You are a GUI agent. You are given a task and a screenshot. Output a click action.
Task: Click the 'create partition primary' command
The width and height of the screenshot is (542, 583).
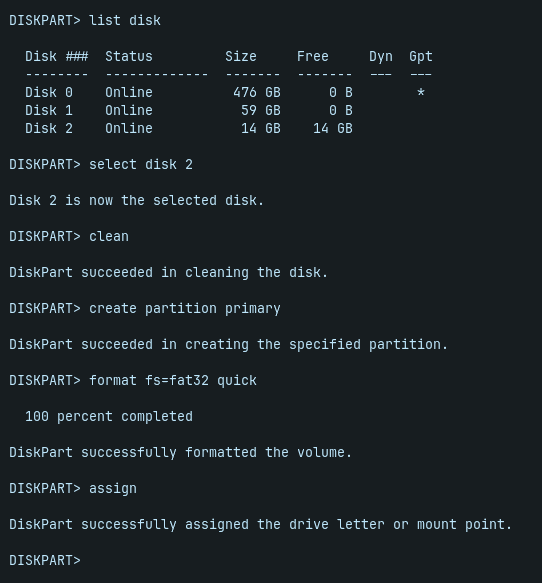[x=185, y=309]
